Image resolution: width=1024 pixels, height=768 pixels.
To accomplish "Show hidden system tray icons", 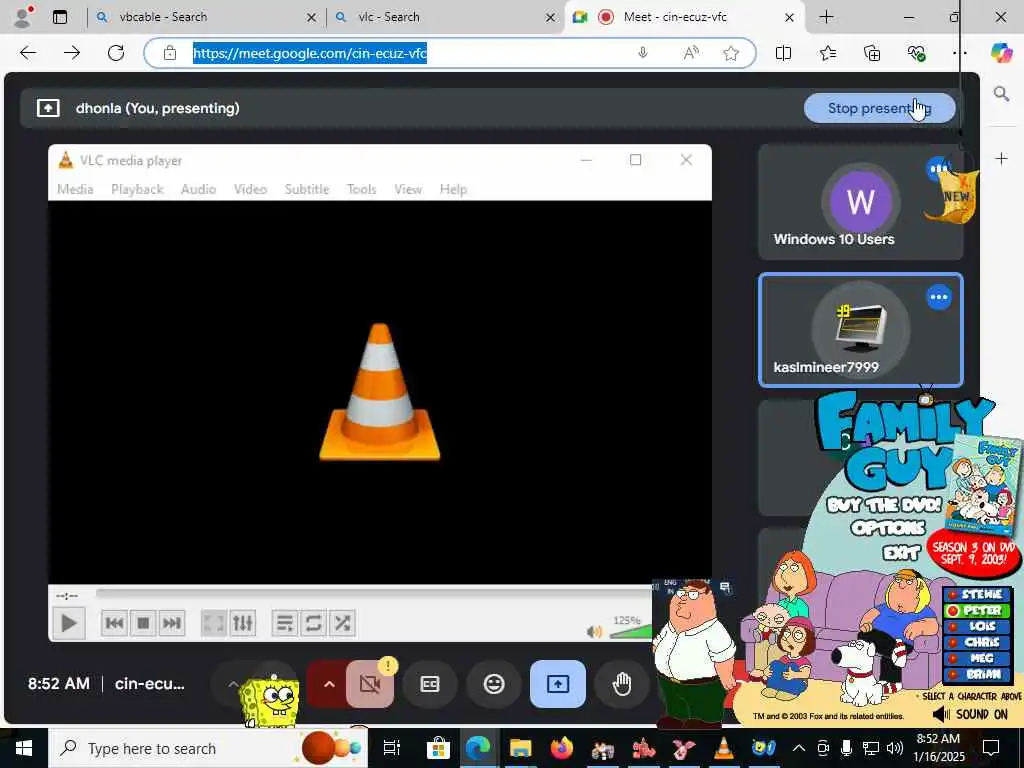I will click(798, 748).
